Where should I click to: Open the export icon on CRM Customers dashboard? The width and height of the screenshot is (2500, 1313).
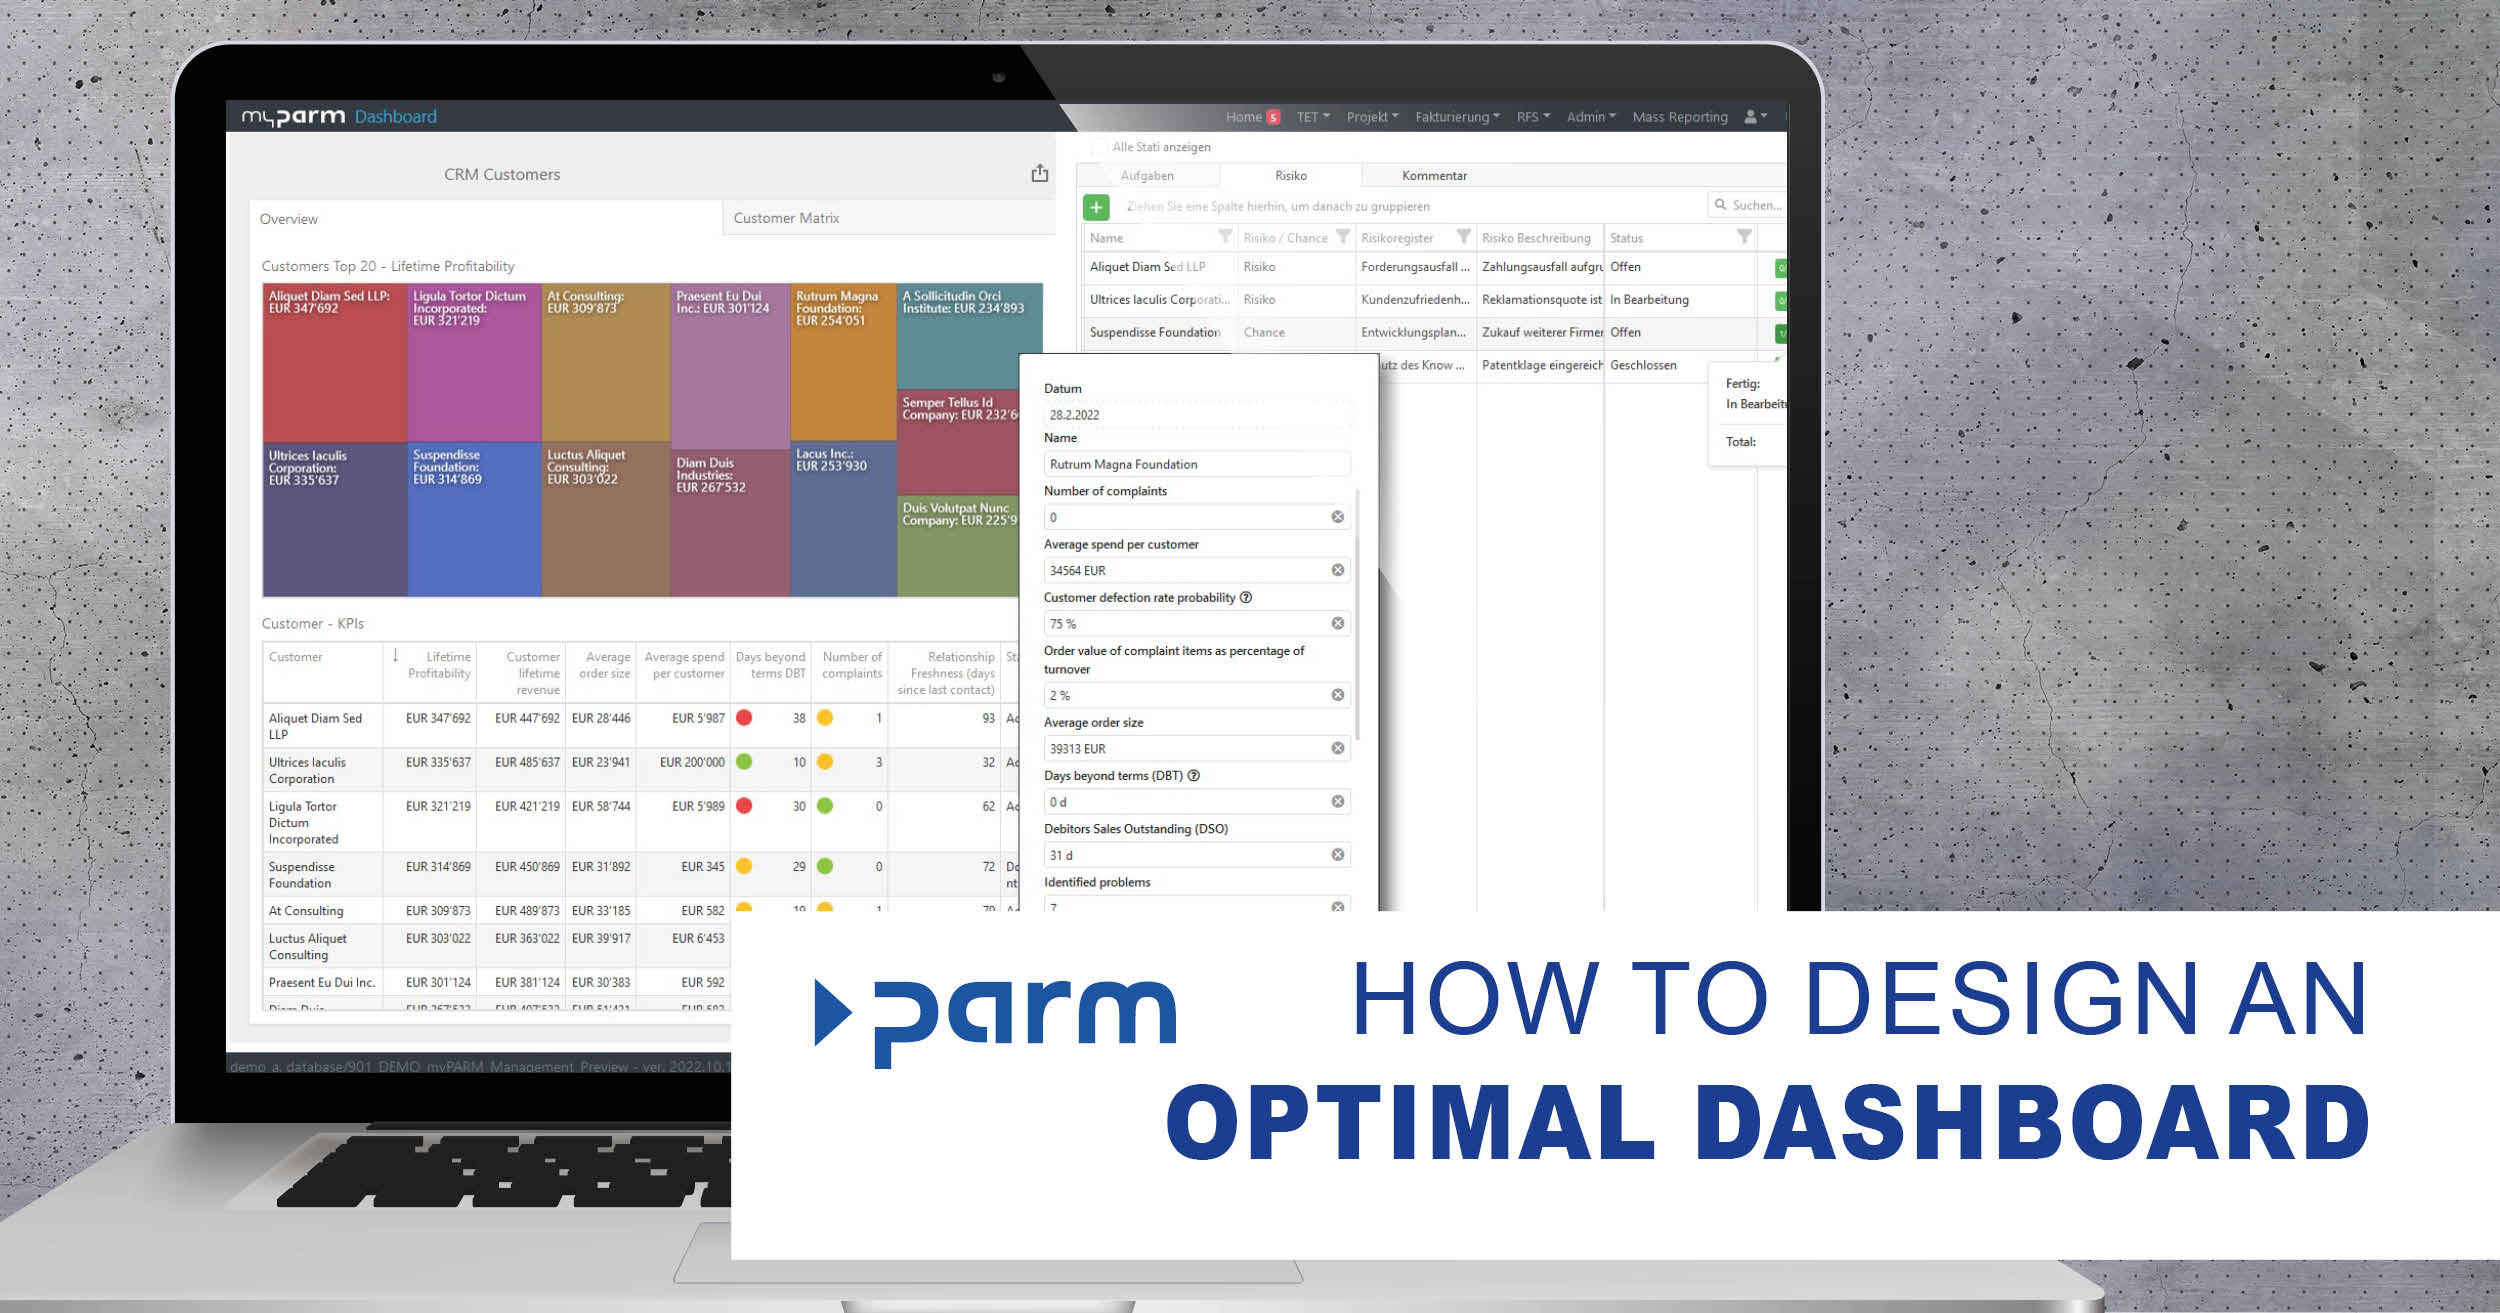pyautogui.click(x=1040, y=172)
